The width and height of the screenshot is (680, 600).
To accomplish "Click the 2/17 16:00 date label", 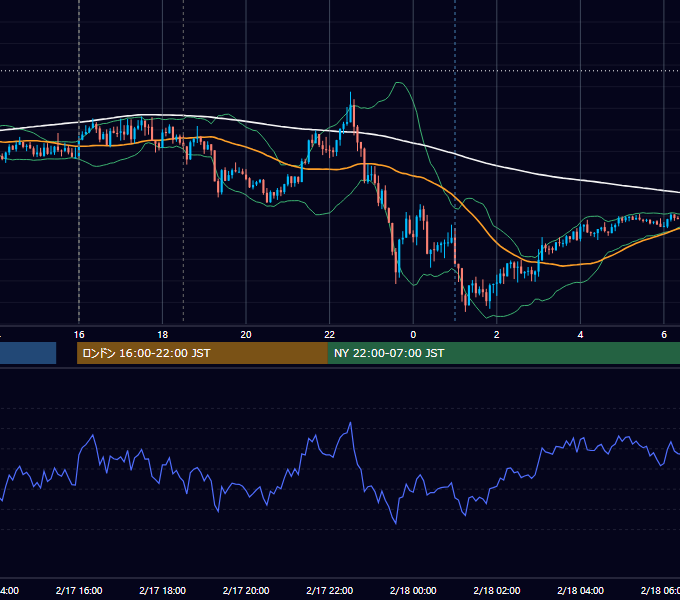I will [79, 590].
